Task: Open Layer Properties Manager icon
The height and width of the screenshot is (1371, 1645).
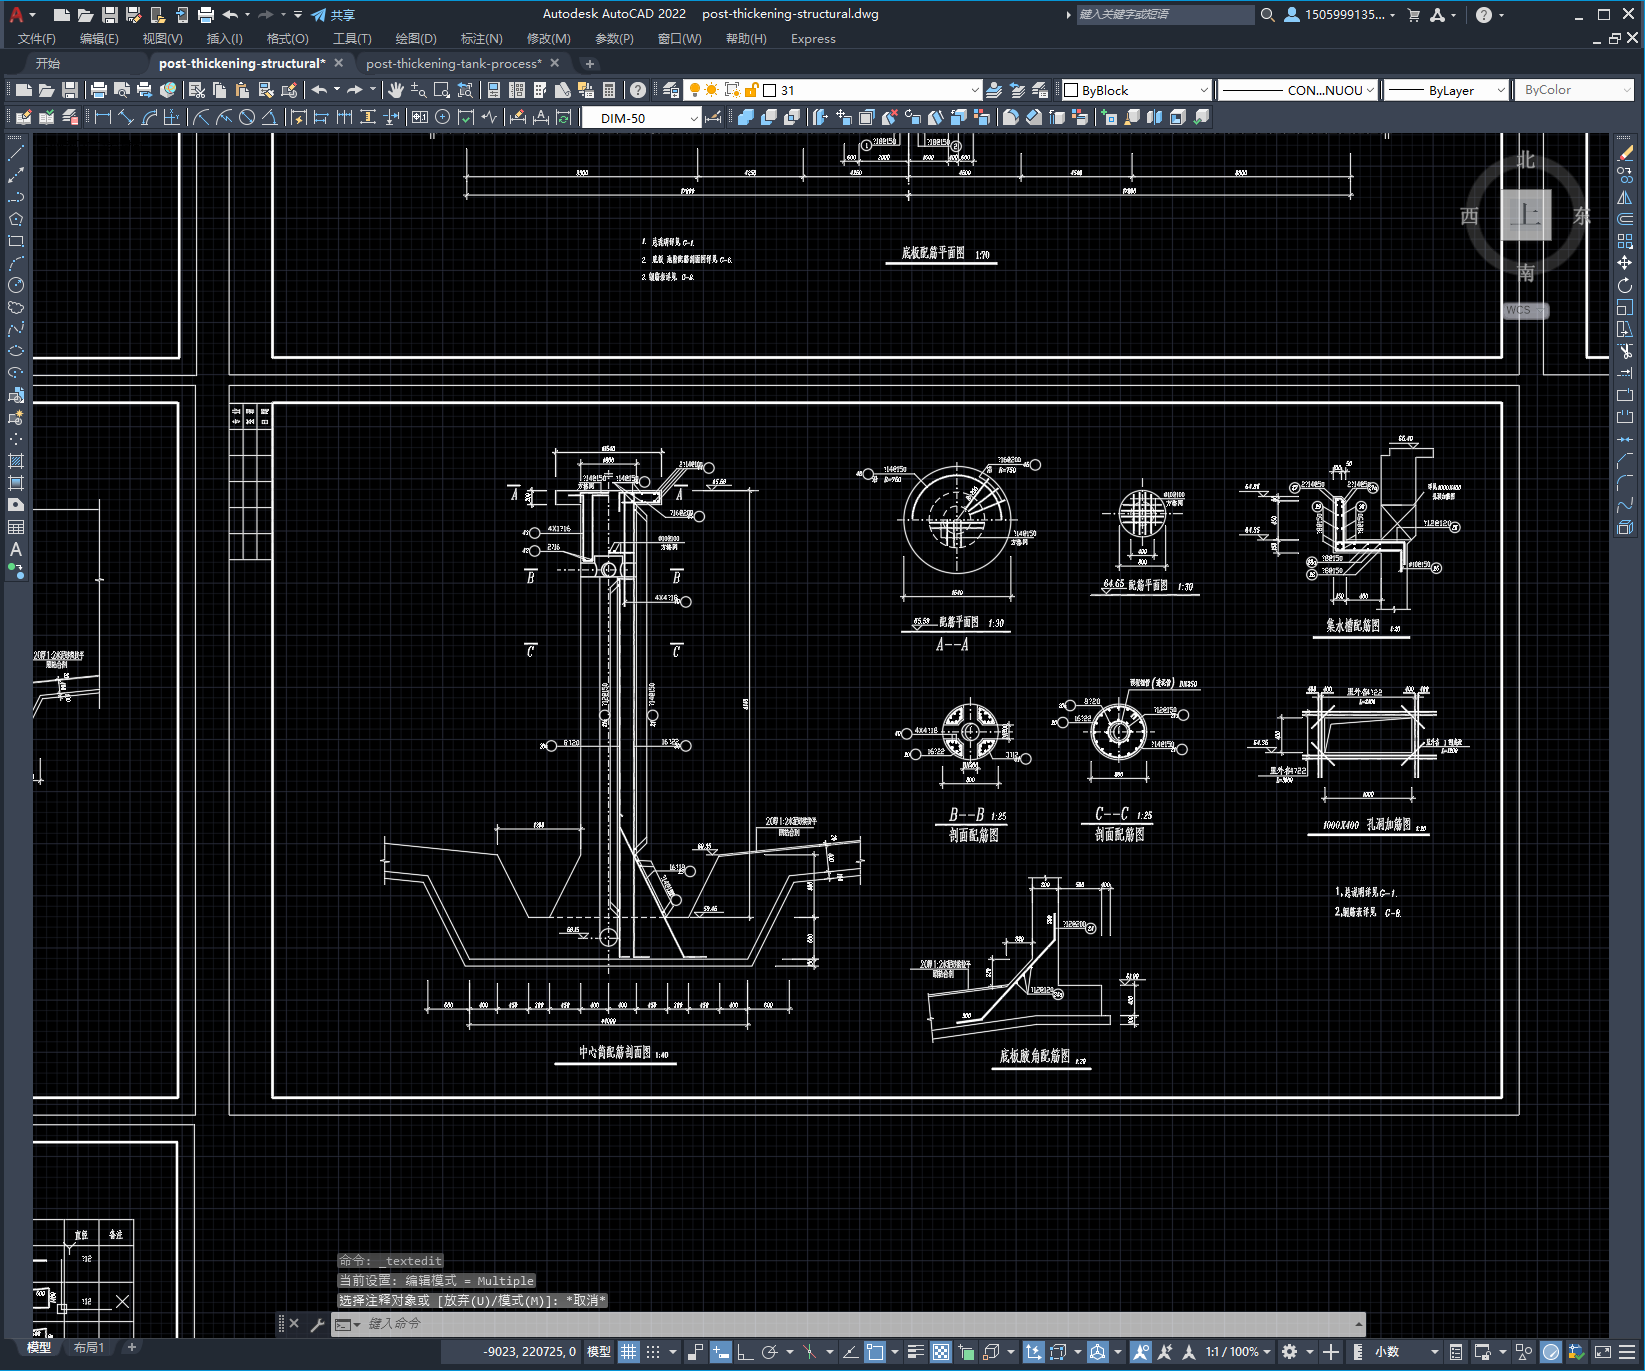Action: coord(671,90)
